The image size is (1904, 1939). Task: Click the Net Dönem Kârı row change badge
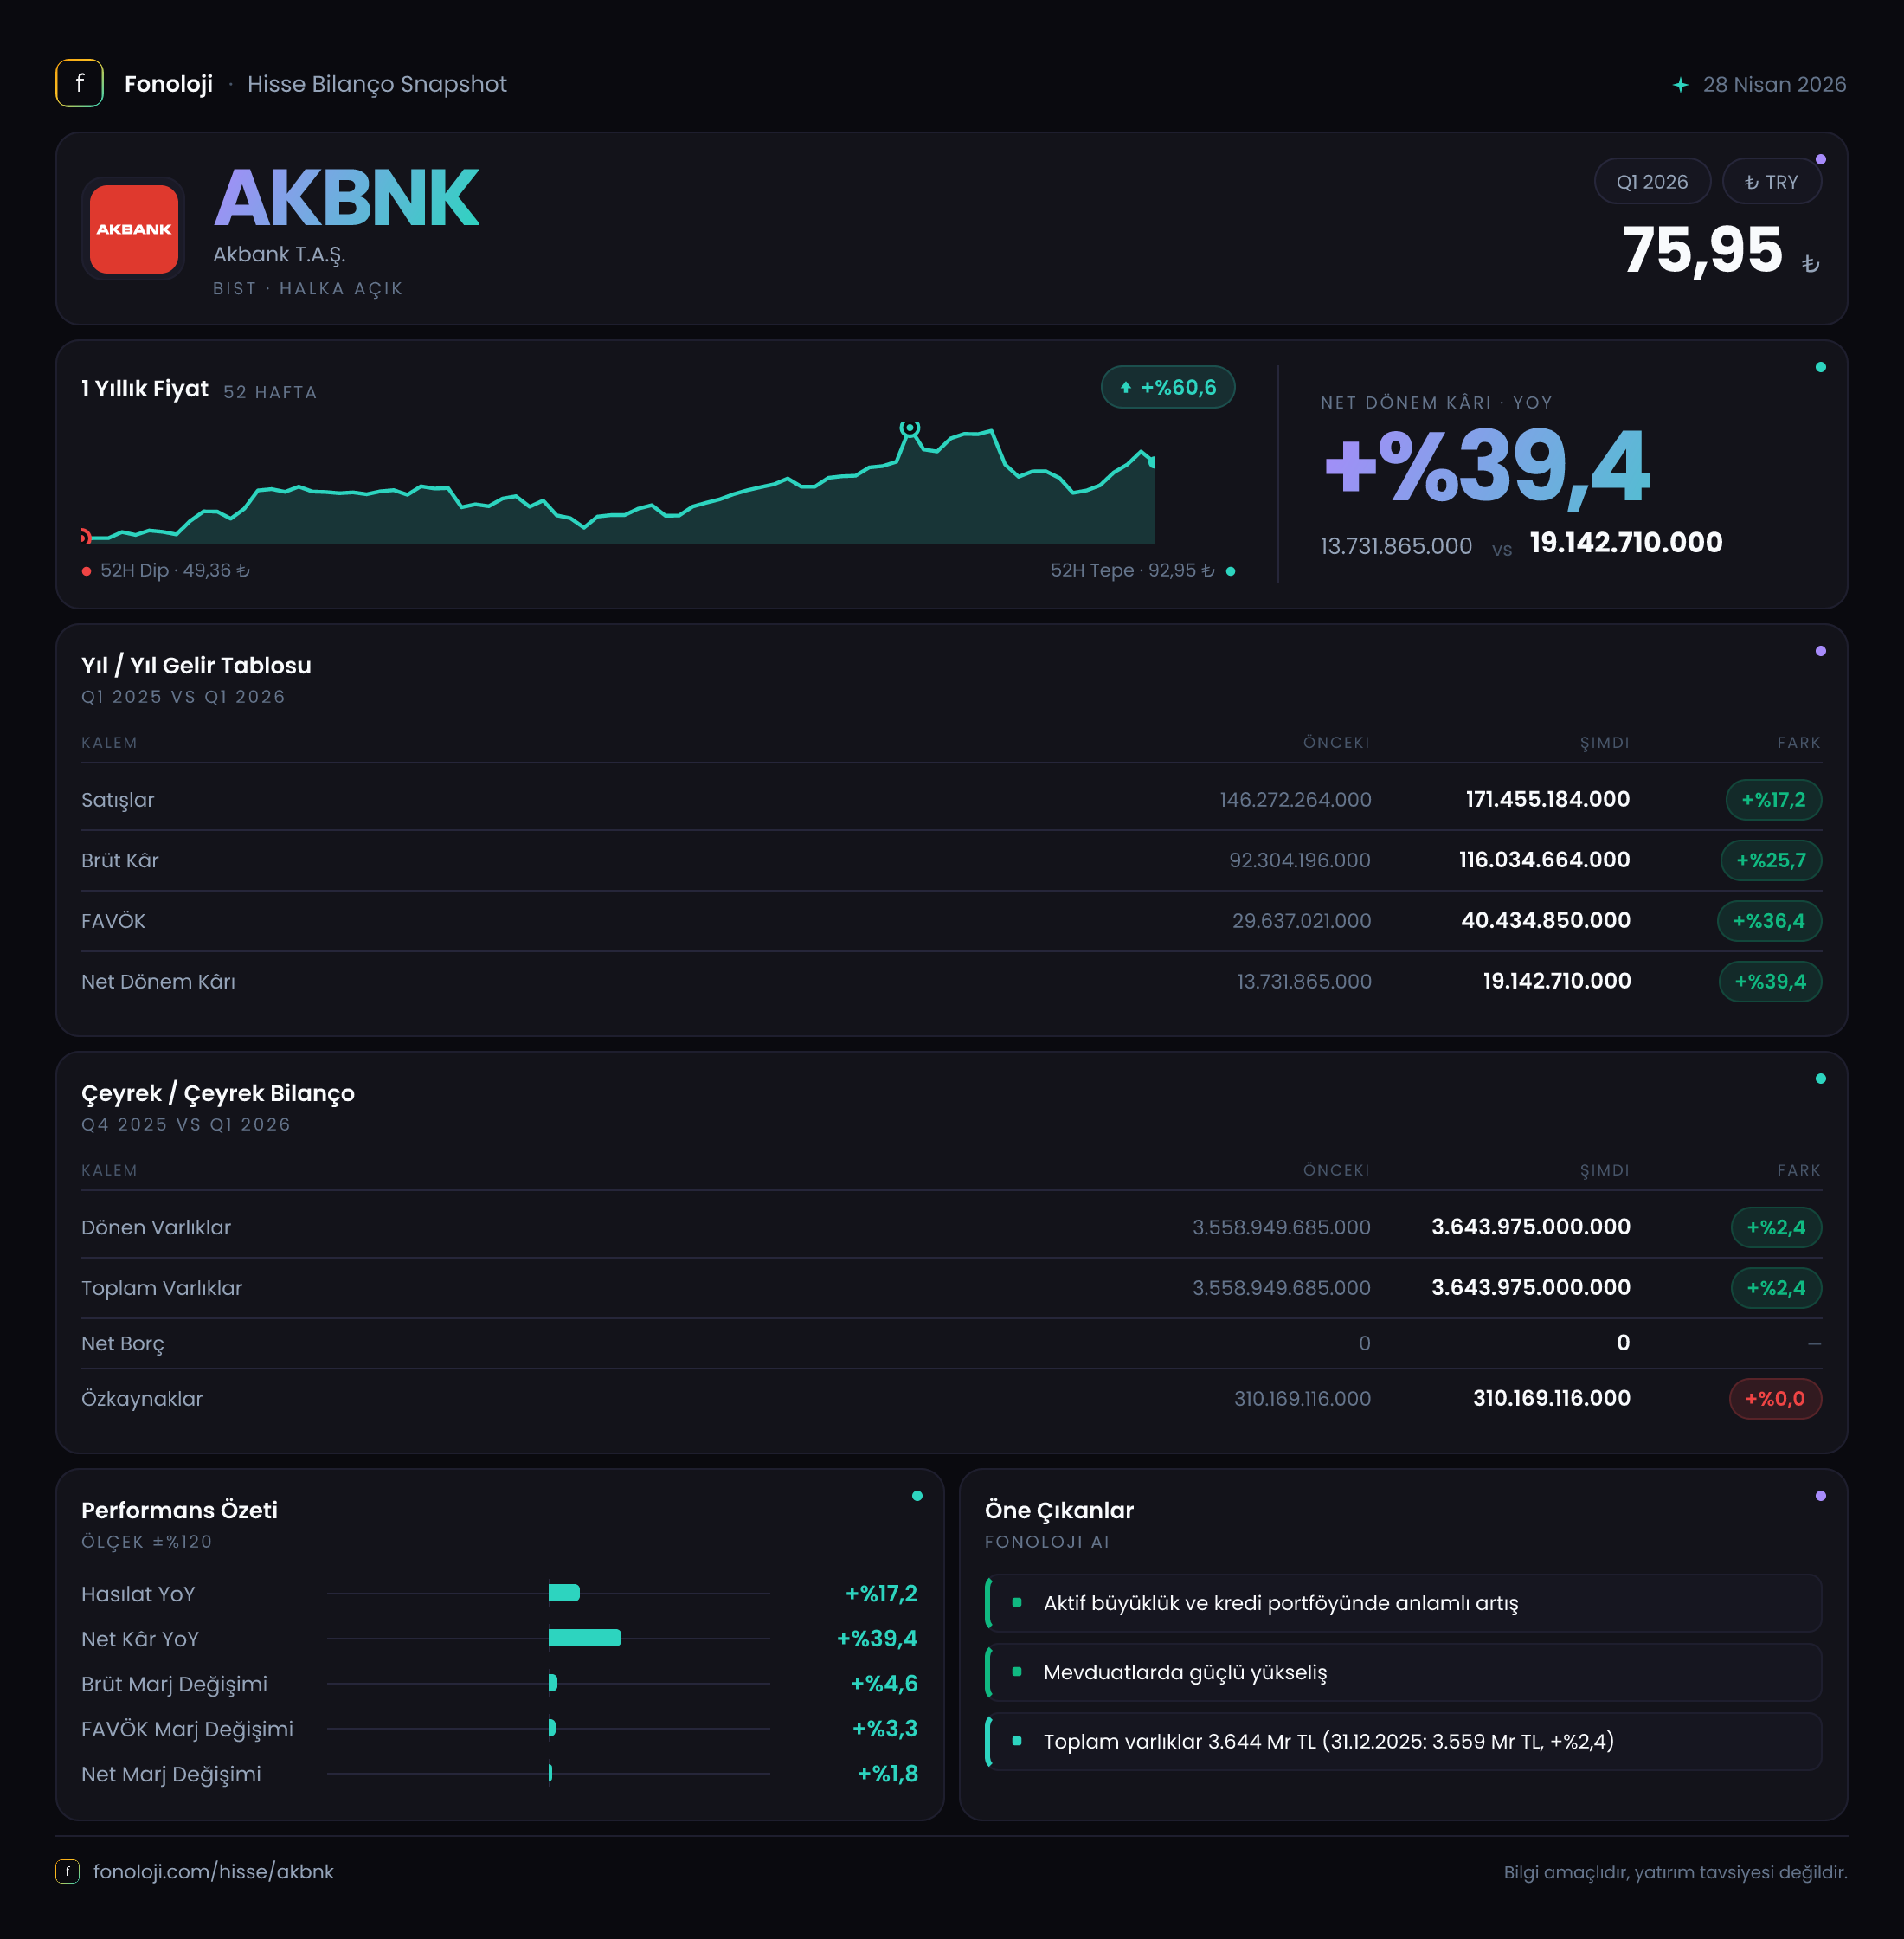tap(1770, 981)
